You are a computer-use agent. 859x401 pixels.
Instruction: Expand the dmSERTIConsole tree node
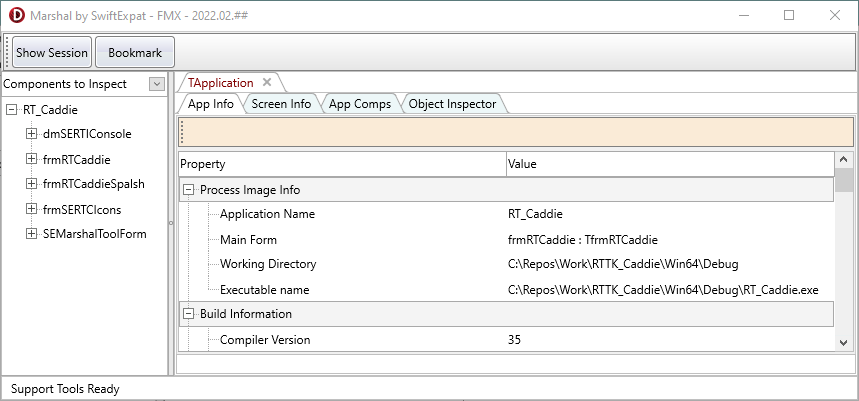pos(32,134)
